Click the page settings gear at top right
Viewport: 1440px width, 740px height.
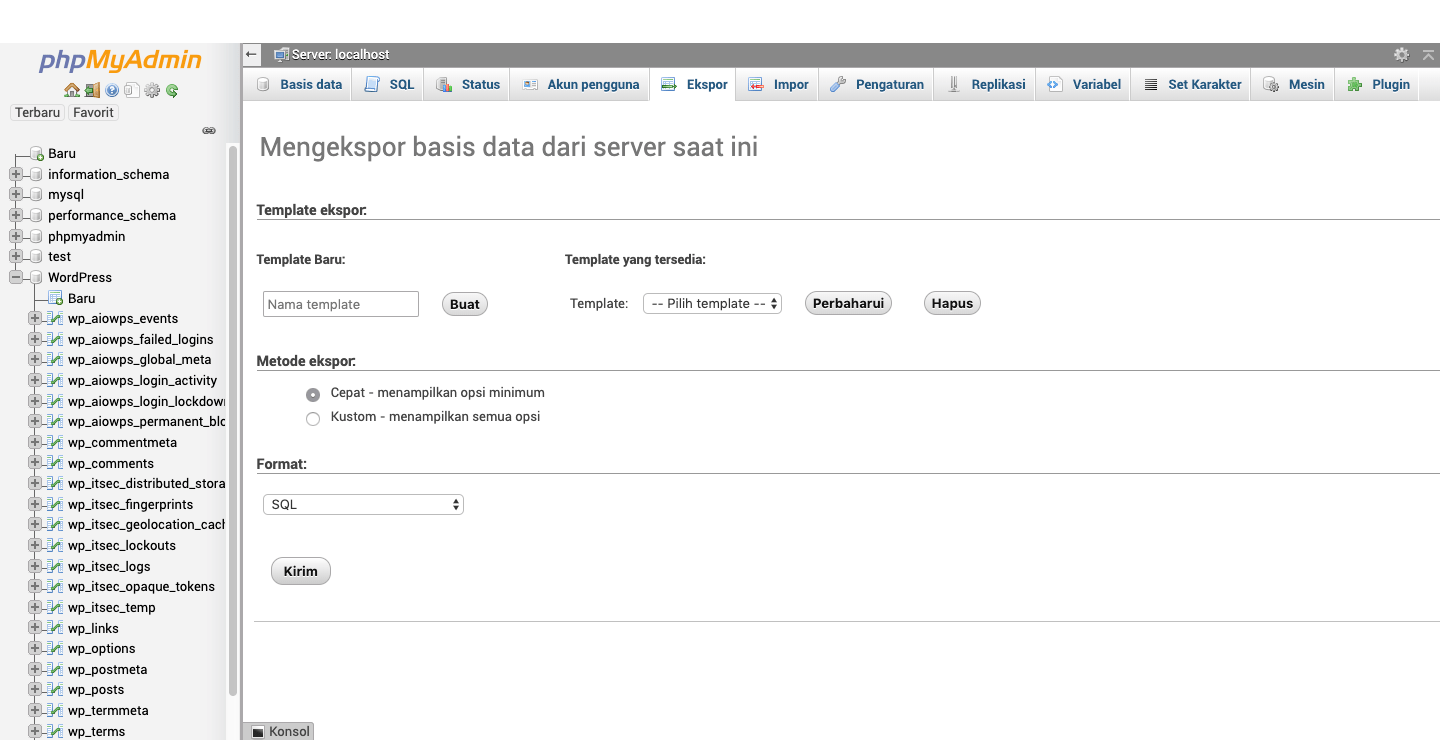click(1401, 54)
